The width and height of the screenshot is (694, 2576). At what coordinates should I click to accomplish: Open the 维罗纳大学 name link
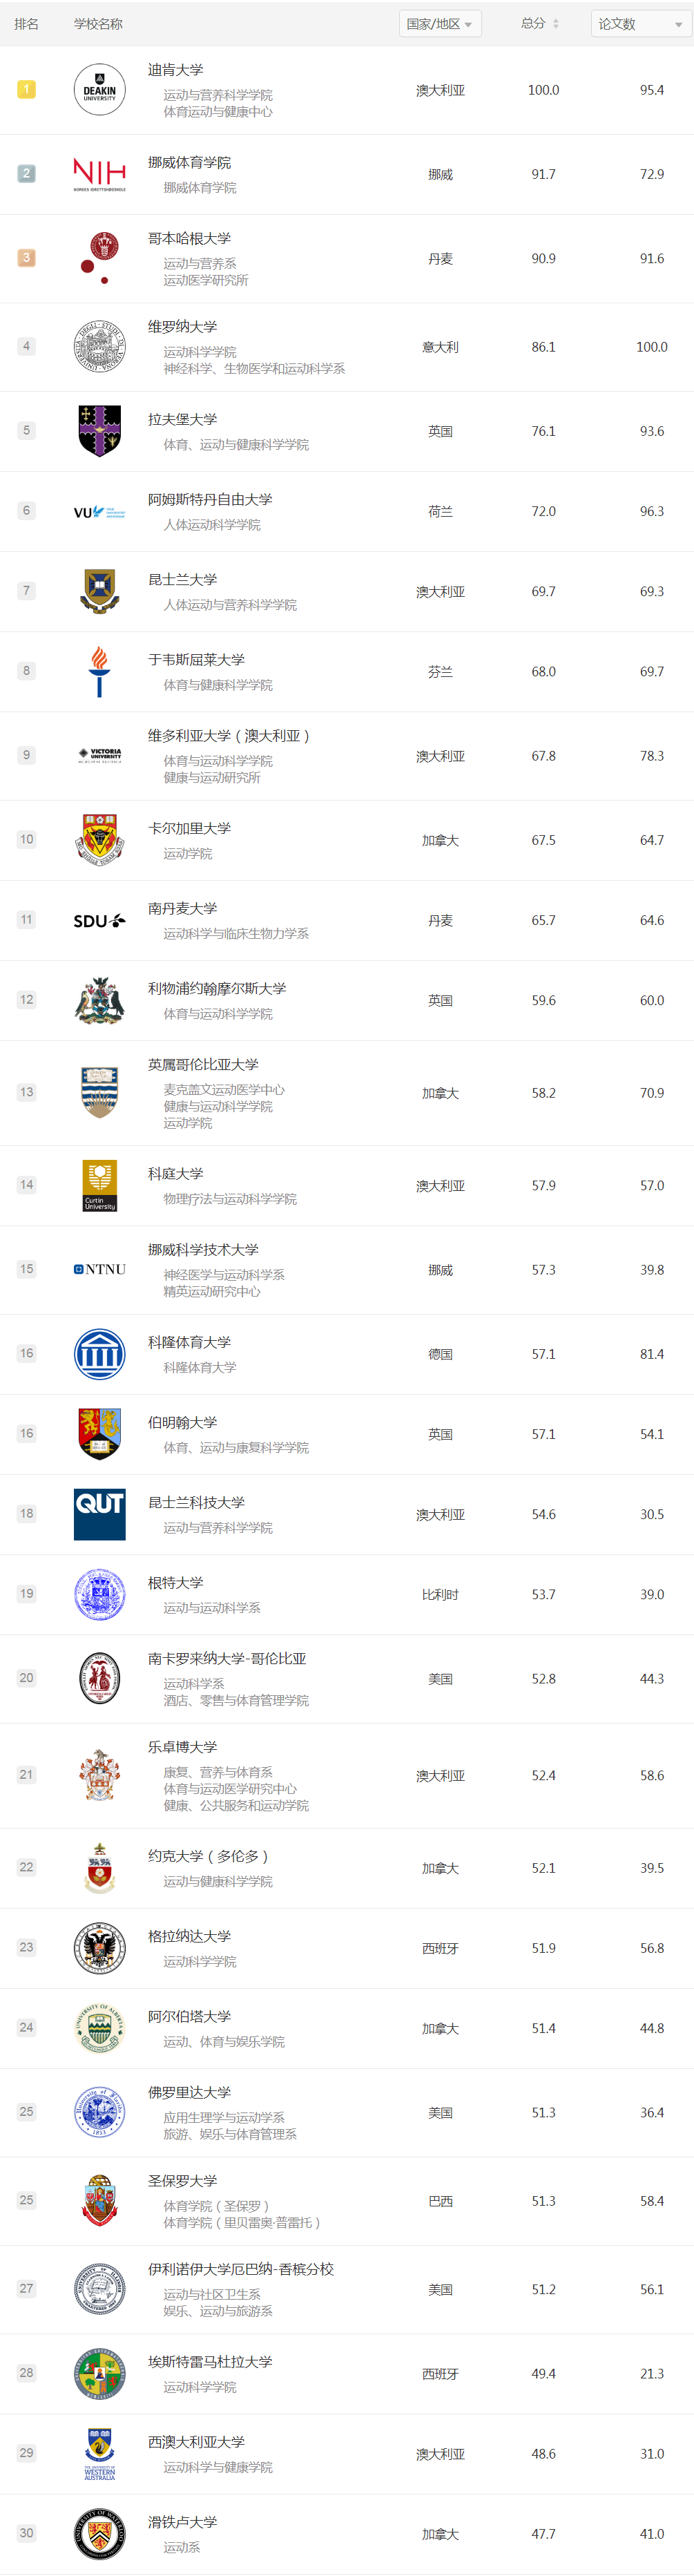(x=183, y=327)
